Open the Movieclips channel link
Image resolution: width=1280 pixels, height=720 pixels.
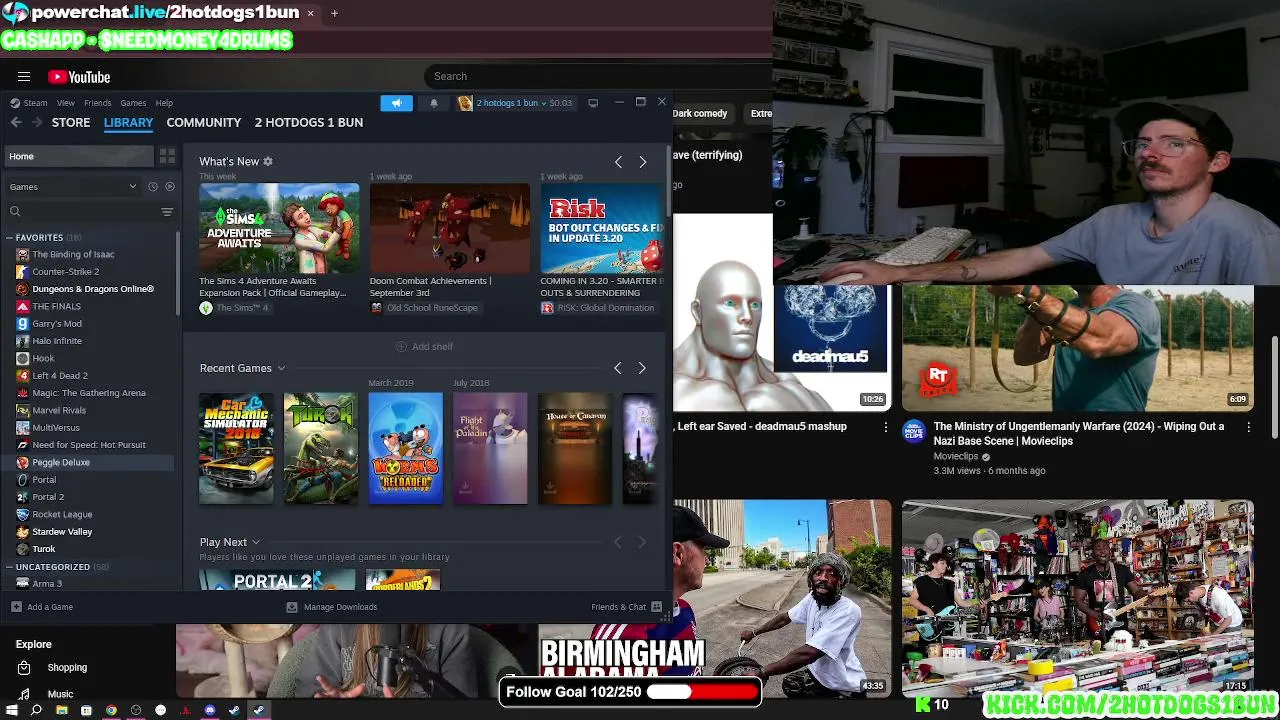[x=955, y=456]
